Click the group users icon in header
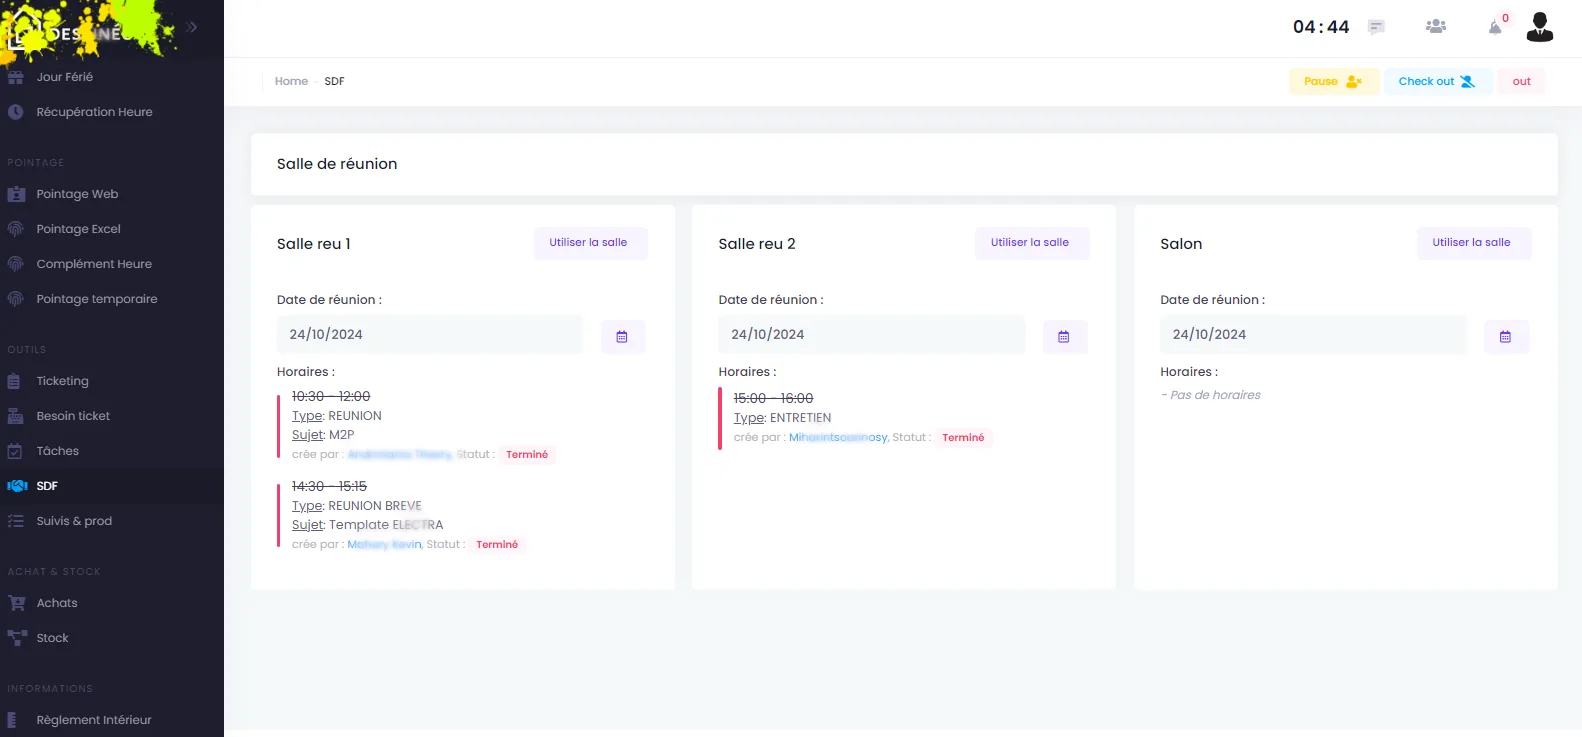This screenshot has height=737, width=1582. 1436,27
